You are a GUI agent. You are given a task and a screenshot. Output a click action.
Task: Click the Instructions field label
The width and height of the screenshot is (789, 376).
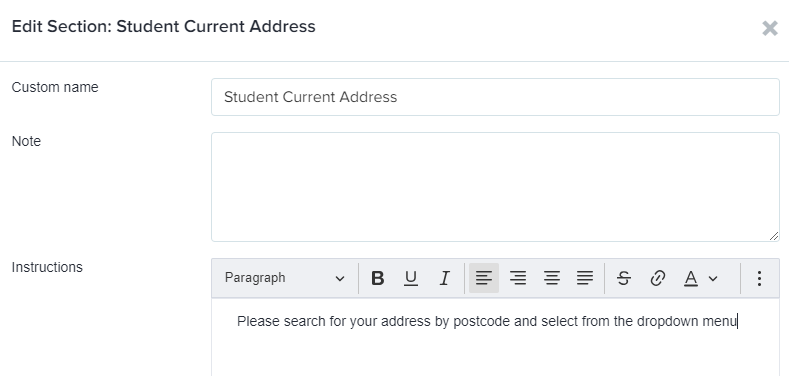(47, 267)
